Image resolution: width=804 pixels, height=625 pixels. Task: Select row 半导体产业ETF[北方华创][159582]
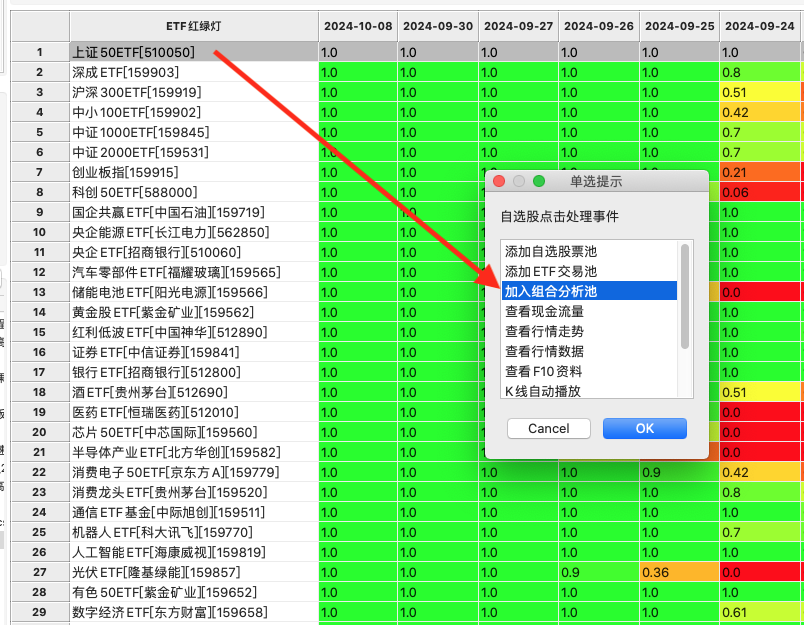point(194,452)
